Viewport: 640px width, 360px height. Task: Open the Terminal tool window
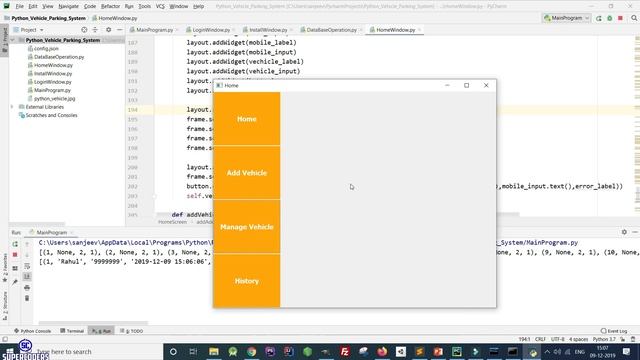[x=72, y=331]
